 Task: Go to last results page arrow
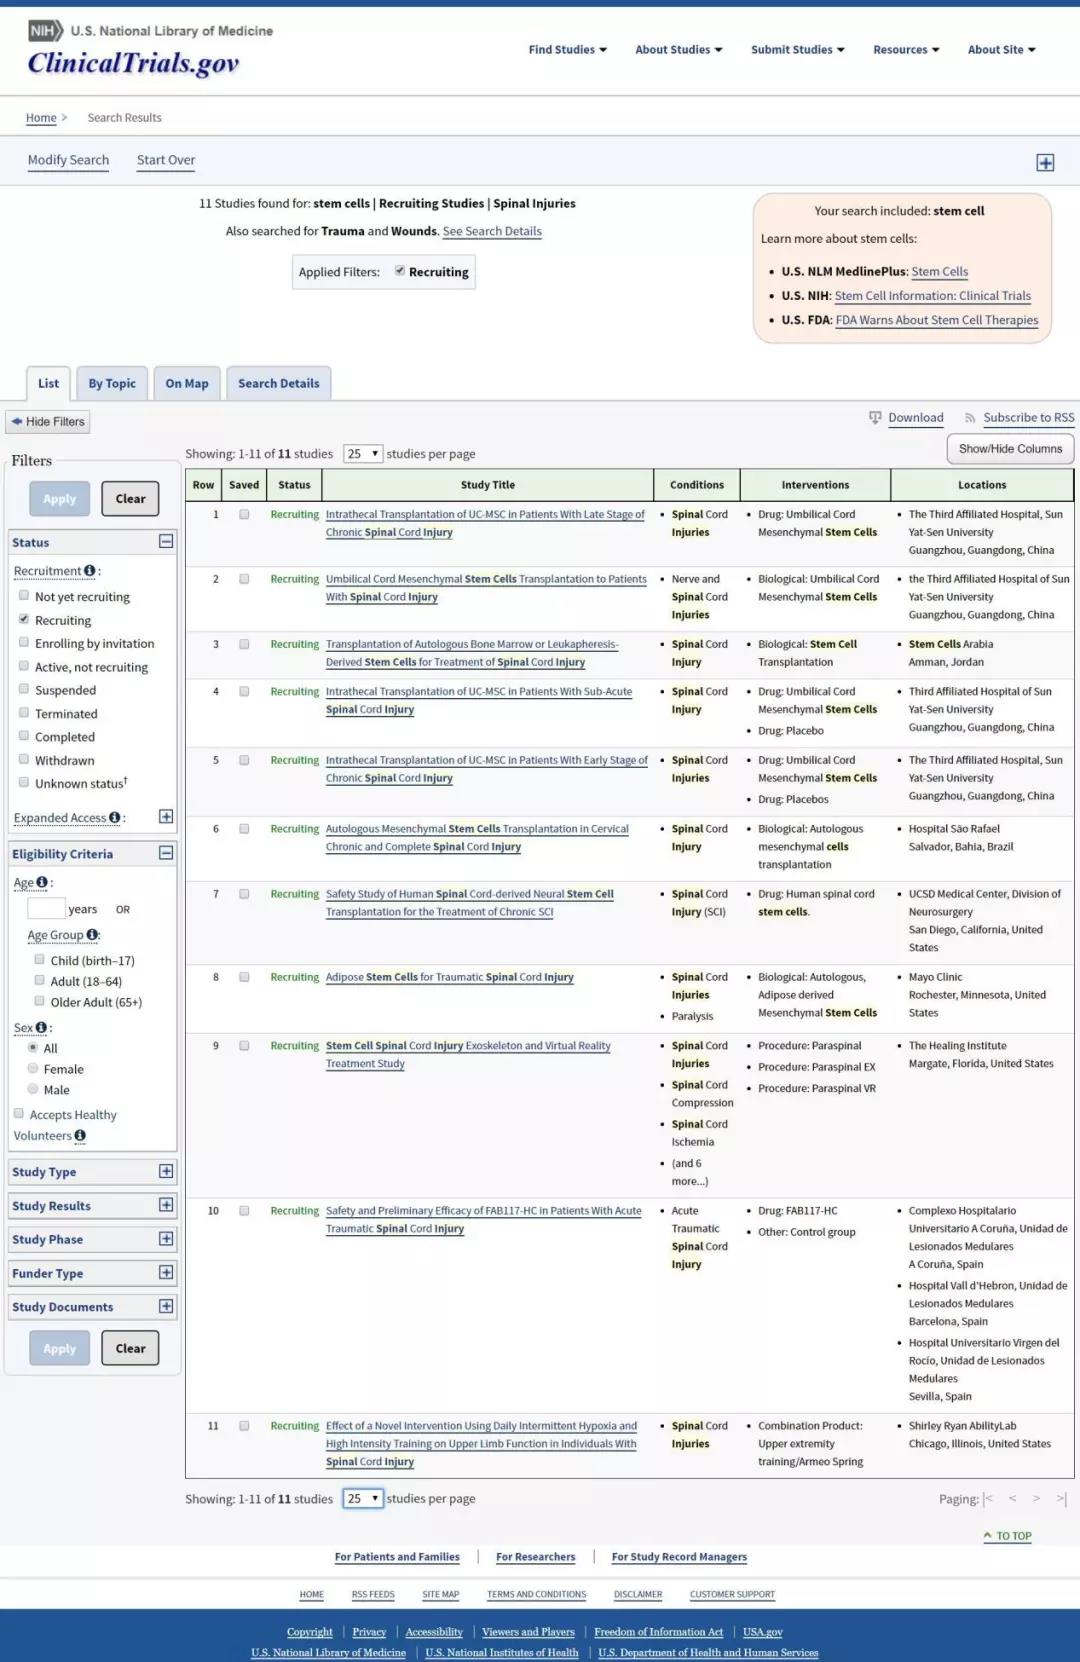(1062, 1498)
